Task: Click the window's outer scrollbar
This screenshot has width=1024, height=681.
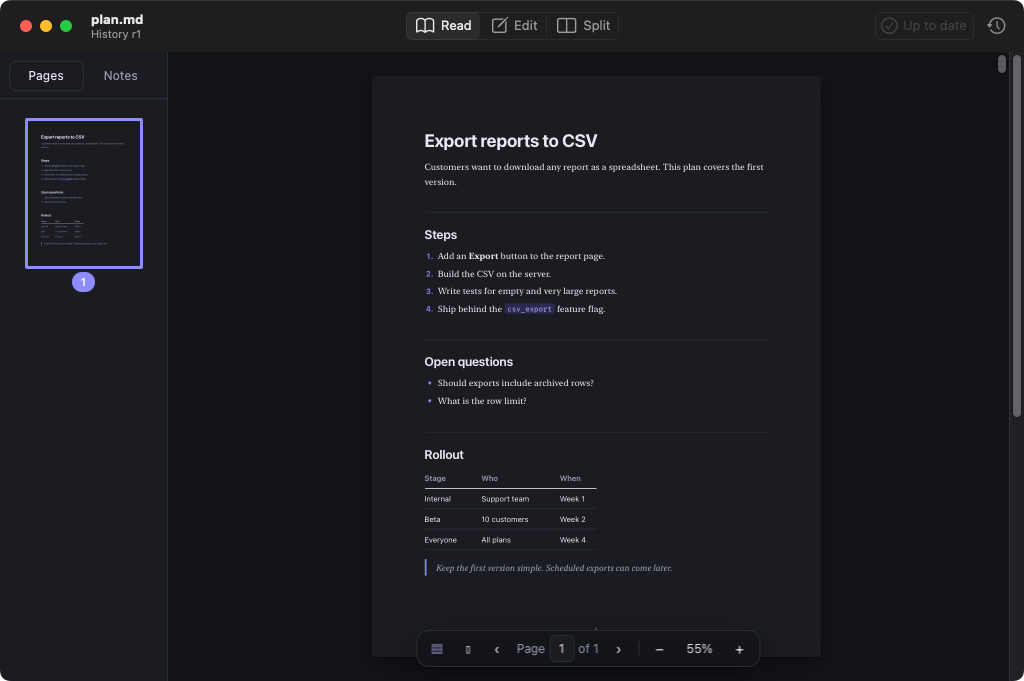Action: coord(1017,235)
